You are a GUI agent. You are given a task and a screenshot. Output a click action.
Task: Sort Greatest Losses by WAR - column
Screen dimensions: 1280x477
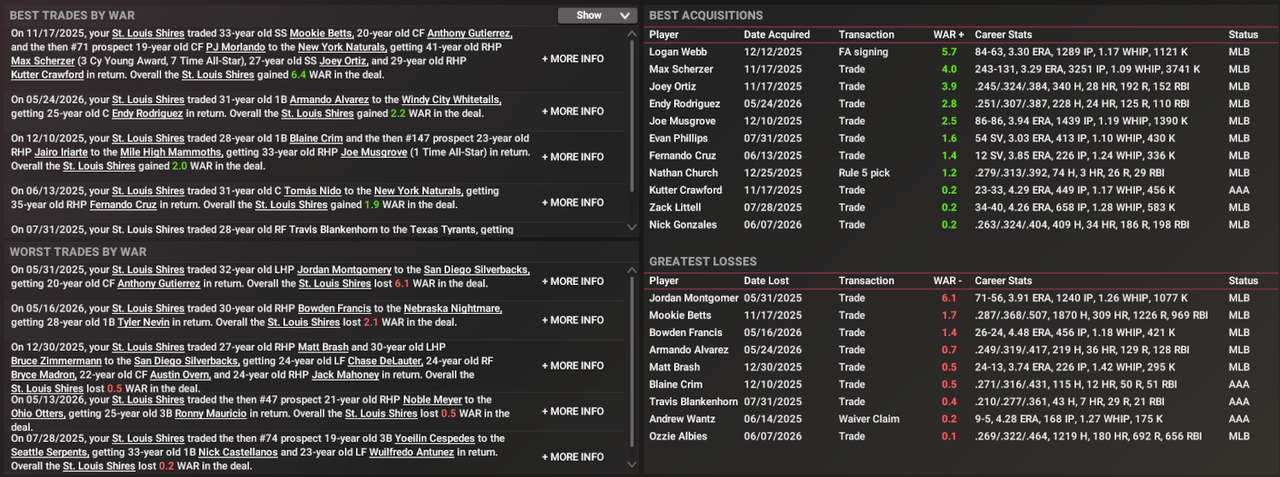click(x=949, y=281)
